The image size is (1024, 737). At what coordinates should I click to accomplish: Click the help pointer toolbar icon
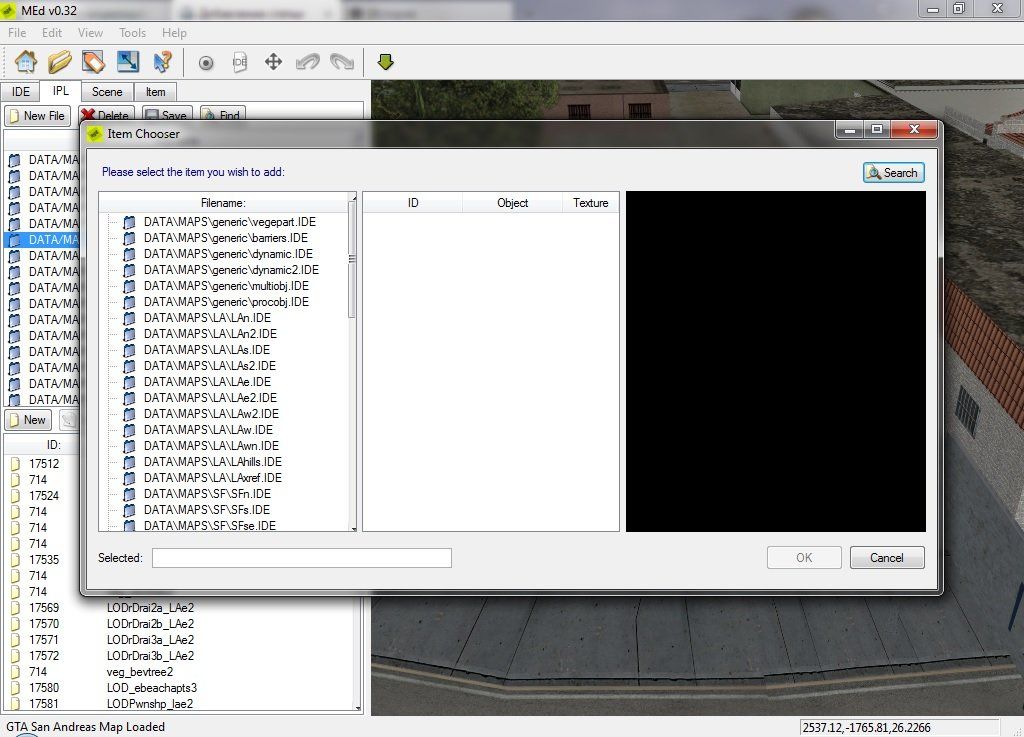click(x=162, y=62)
